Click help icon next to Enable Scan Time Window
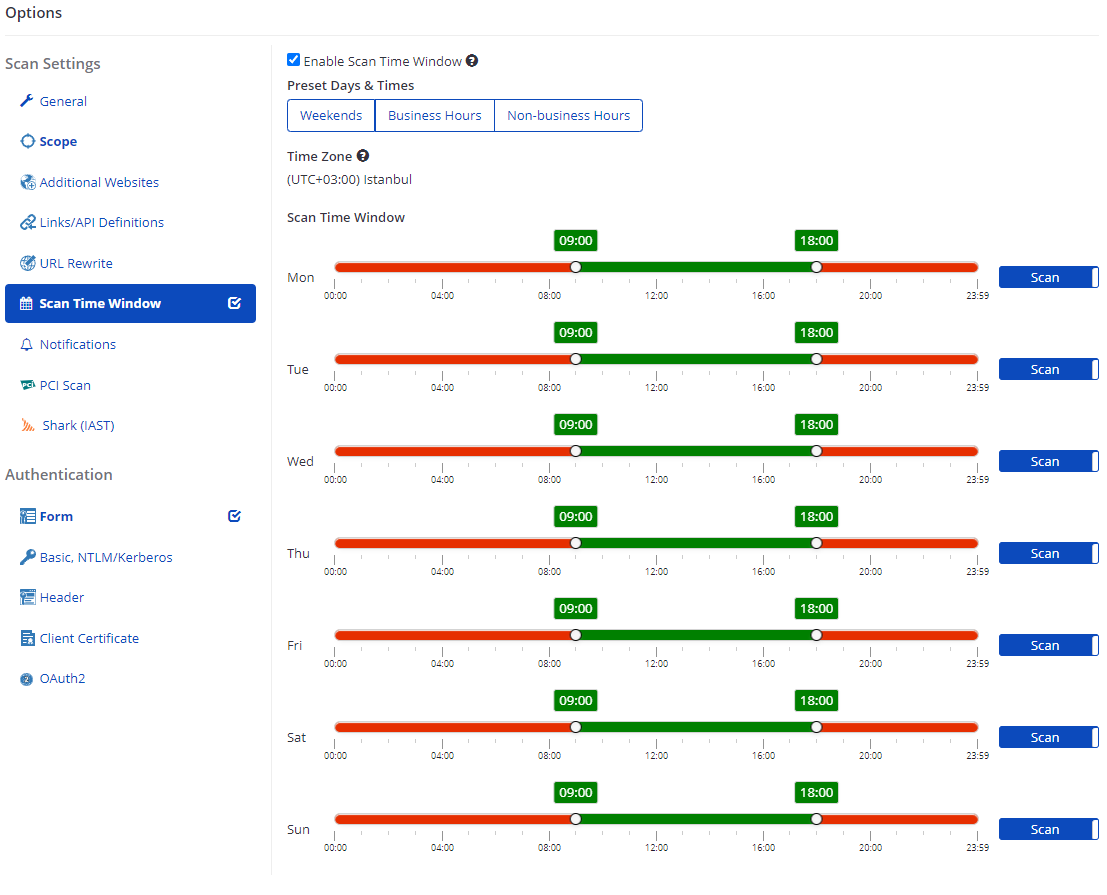The height and width of the screenshot is (895, 1107). 472,61
